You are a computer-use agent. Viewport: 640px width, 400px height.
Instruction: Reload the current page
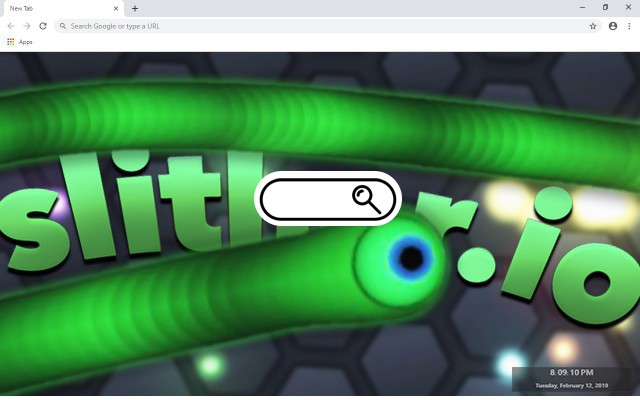click(x=43, y=26)
